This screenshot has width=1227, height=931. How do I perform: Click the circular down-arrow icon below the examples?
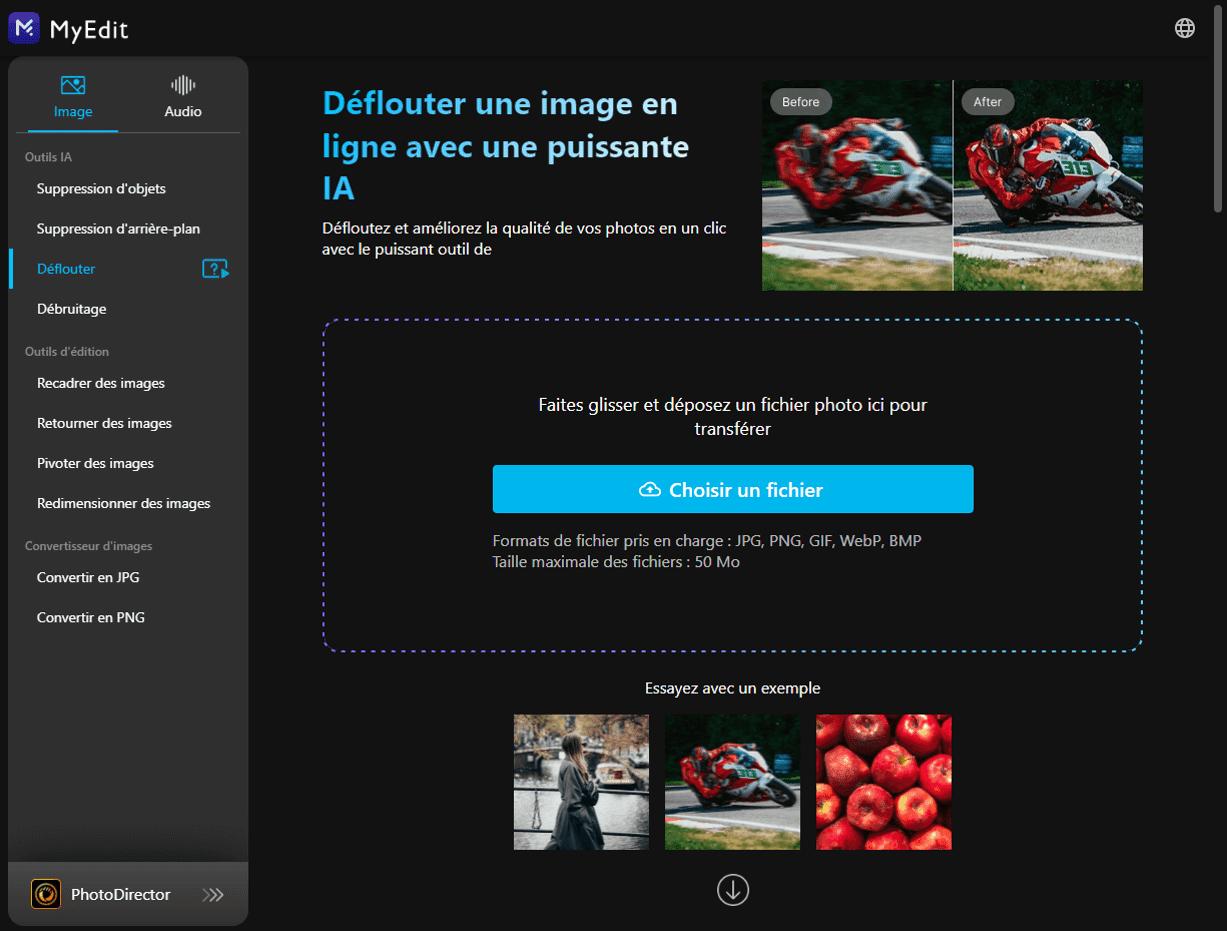(x=733, y=889)
